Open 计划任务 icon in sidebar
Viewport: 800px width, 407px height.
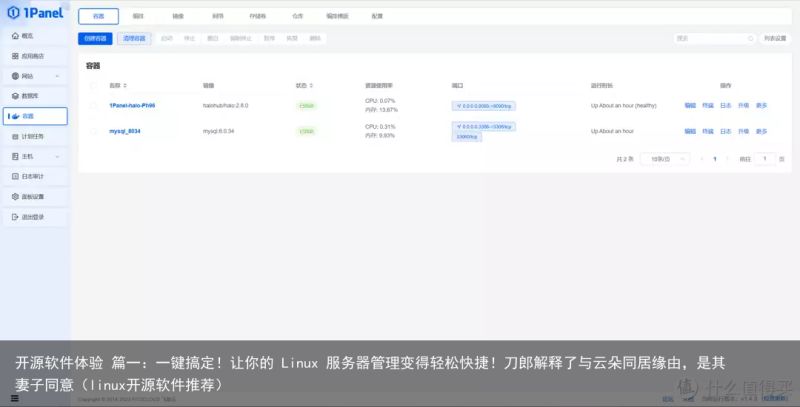pyautogui.click(x=15, y=137)
